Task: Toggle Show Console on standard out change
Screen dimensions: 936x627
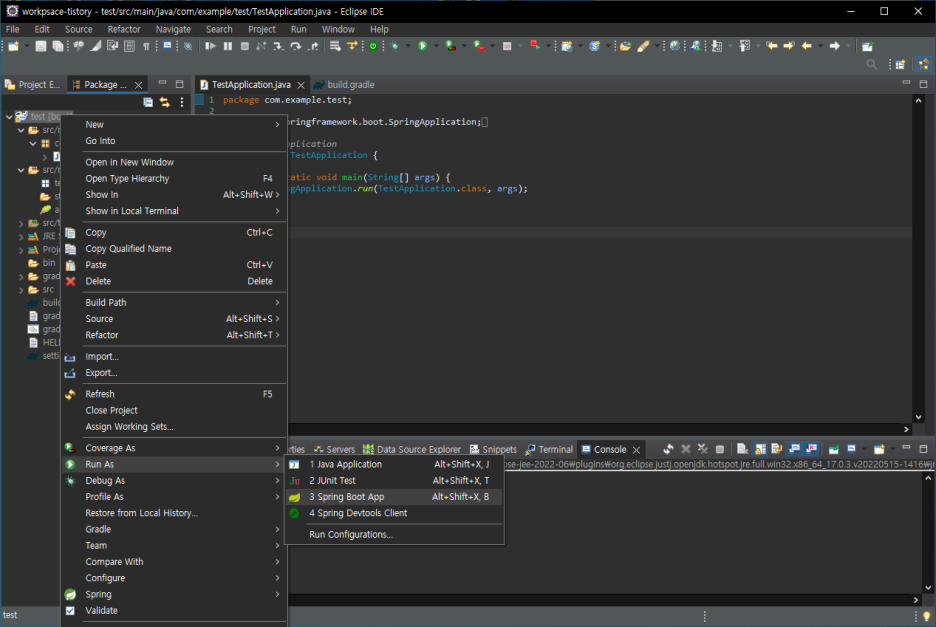Action: [794, 449]
